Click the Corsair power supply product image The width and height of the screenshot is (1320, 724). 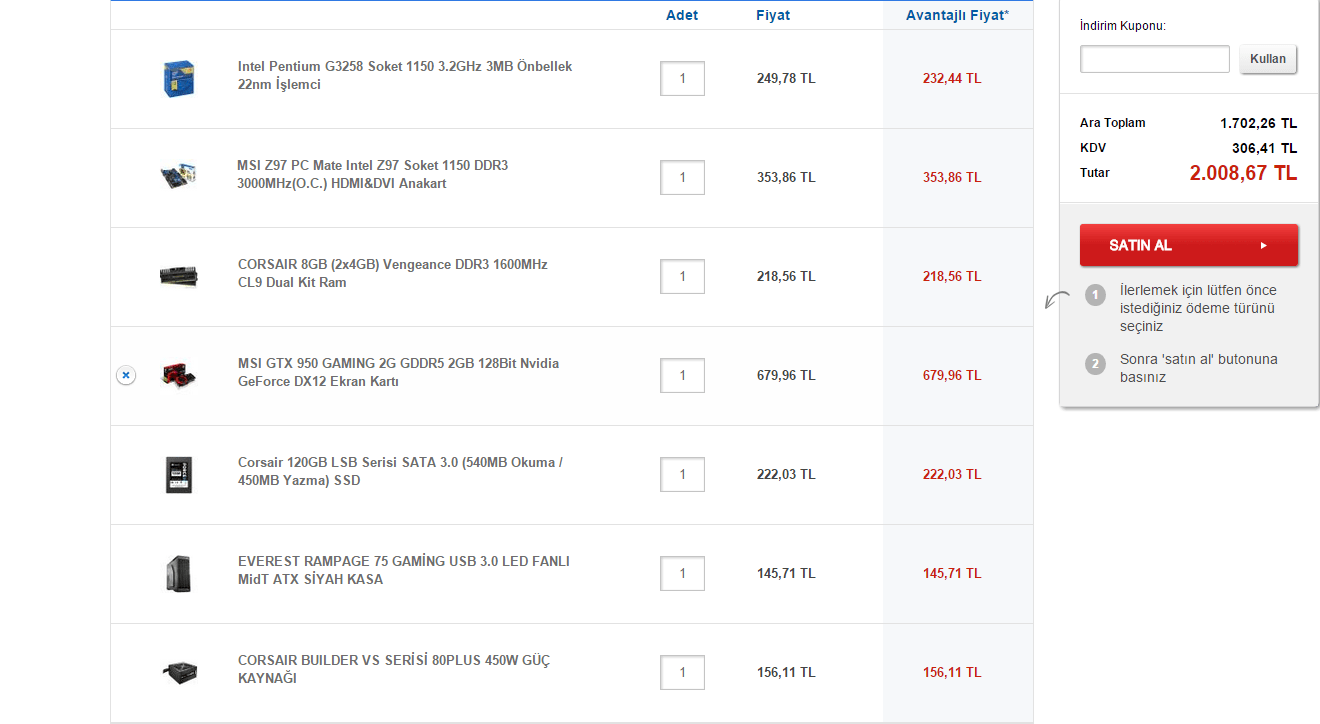pyautogui.click(x=178, y=672)
